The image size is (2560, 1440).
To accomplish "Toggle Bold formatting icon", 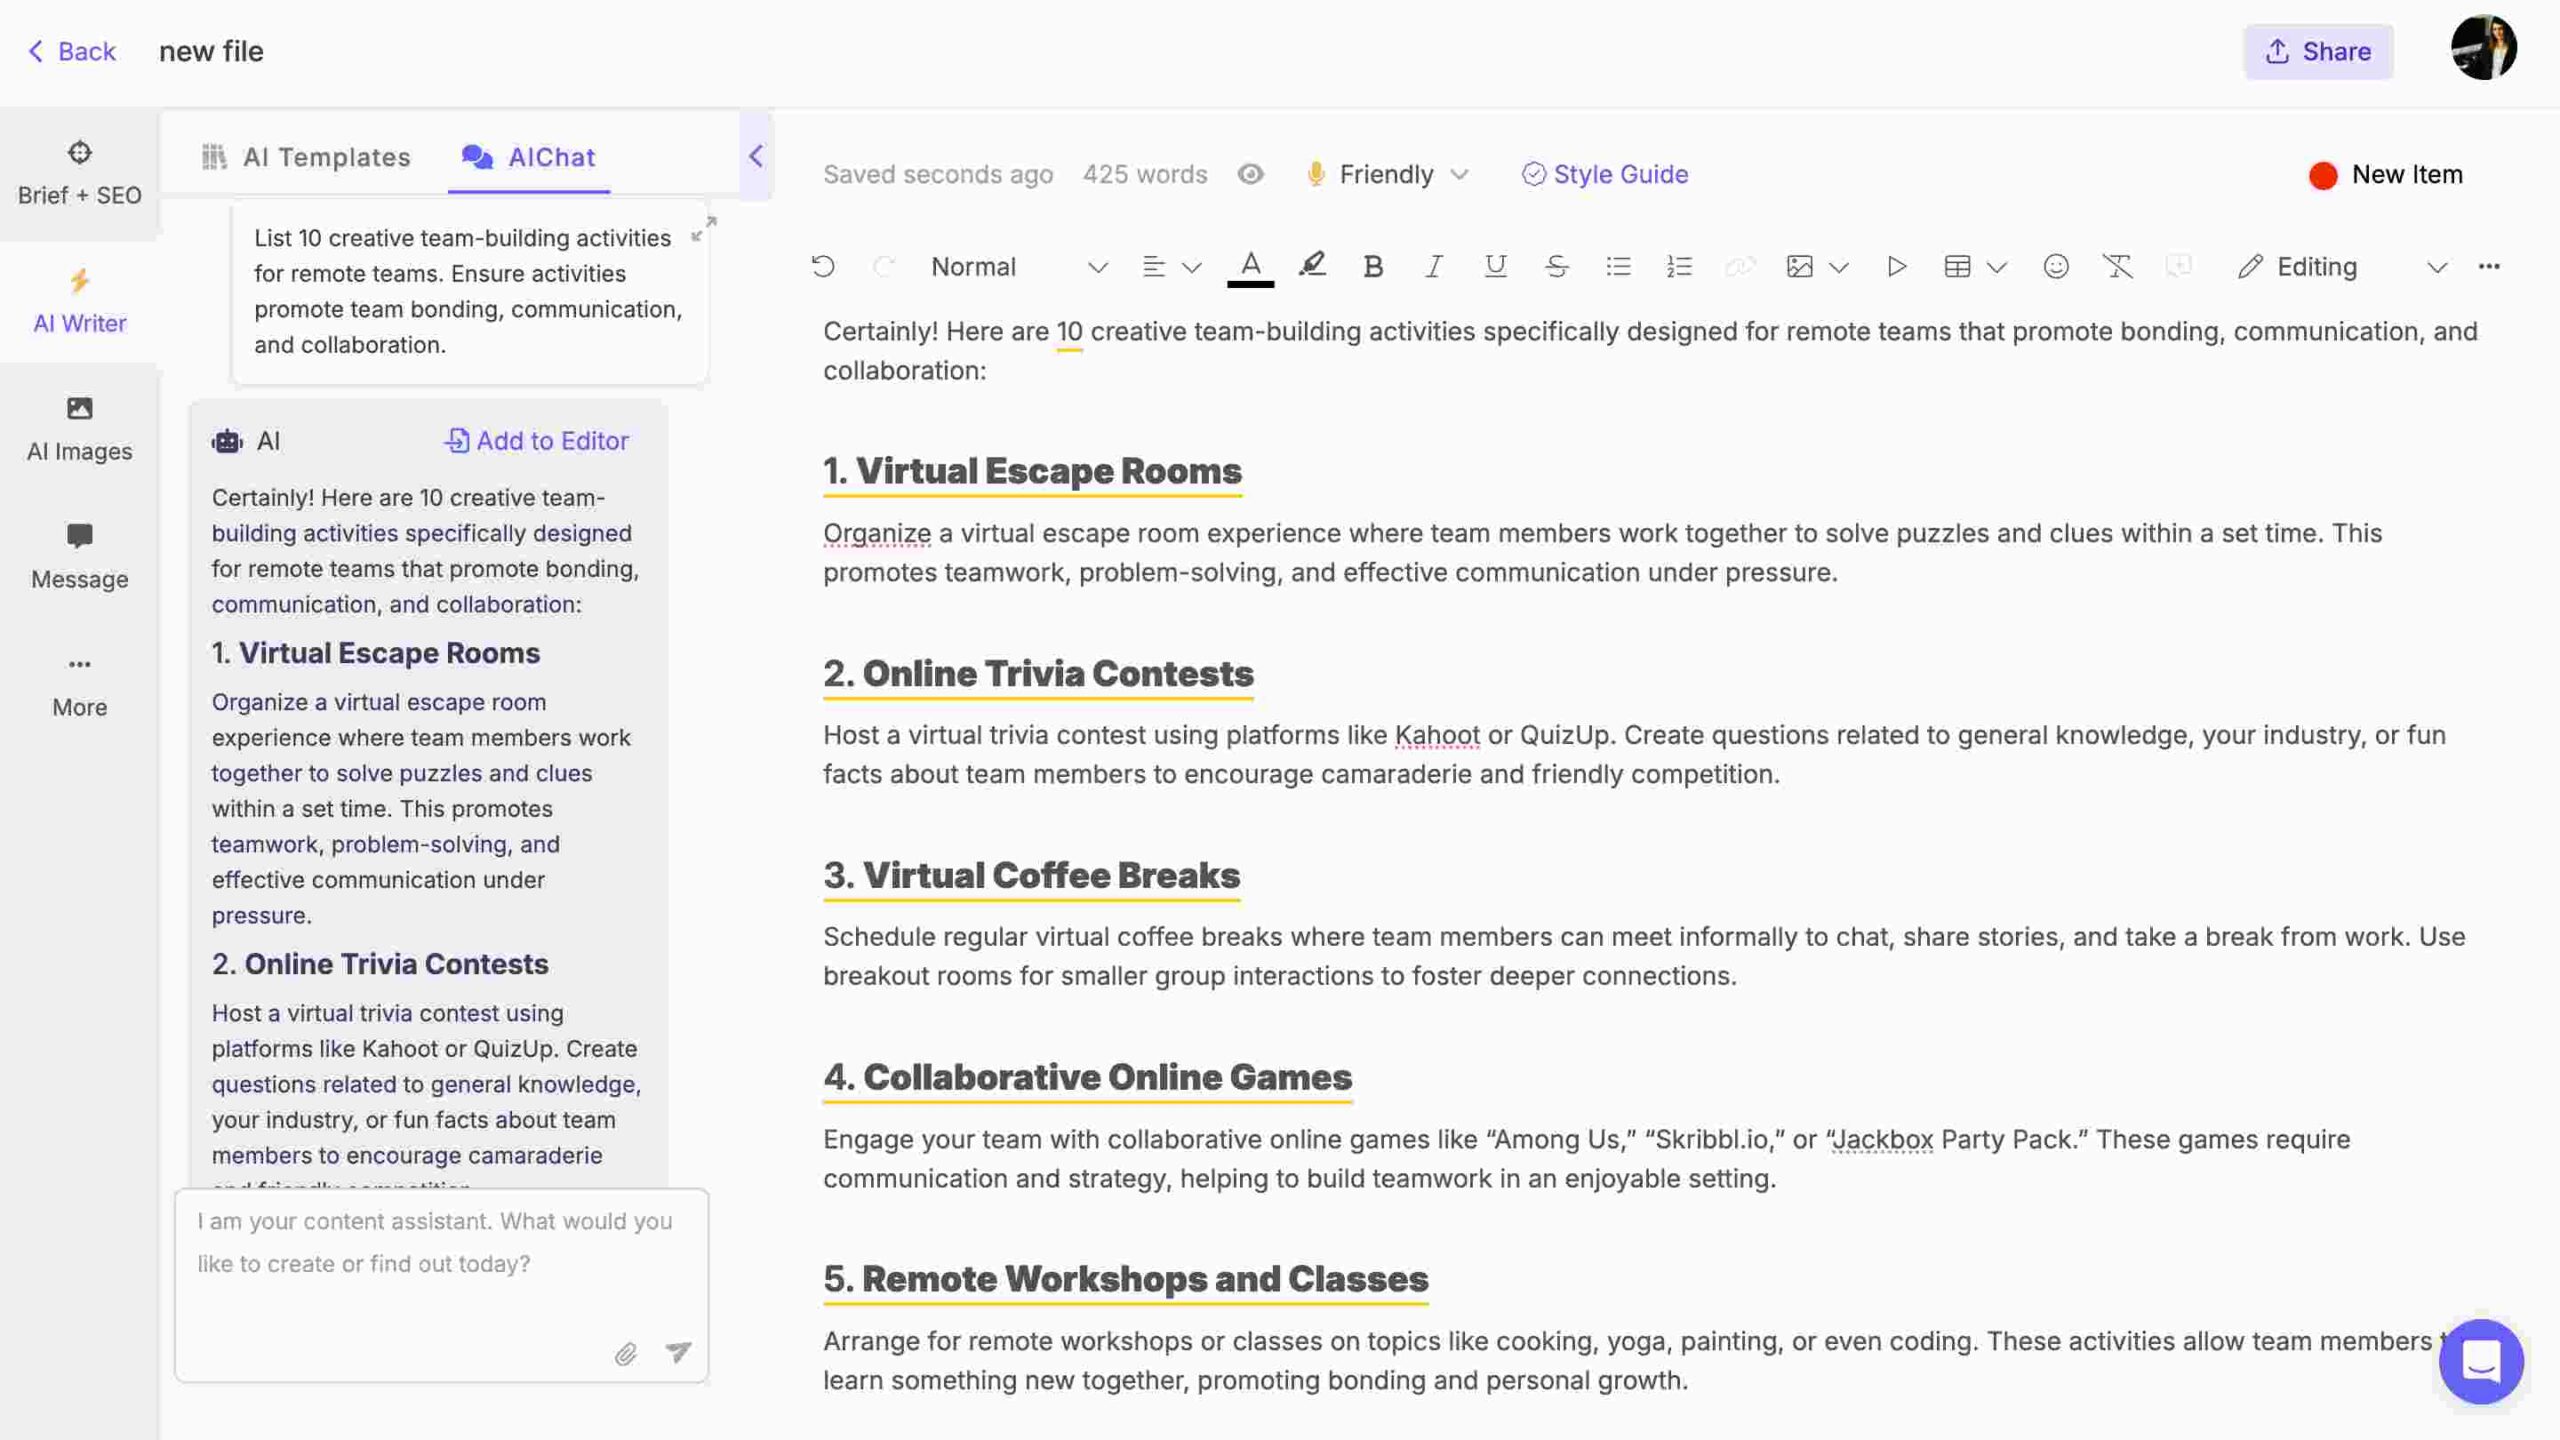I will coord(1371,265).
